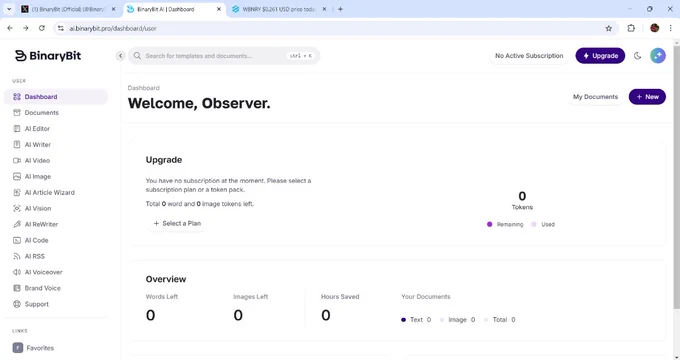
Task: Click the AI RSS feed icon
Action: coord(17,256)
